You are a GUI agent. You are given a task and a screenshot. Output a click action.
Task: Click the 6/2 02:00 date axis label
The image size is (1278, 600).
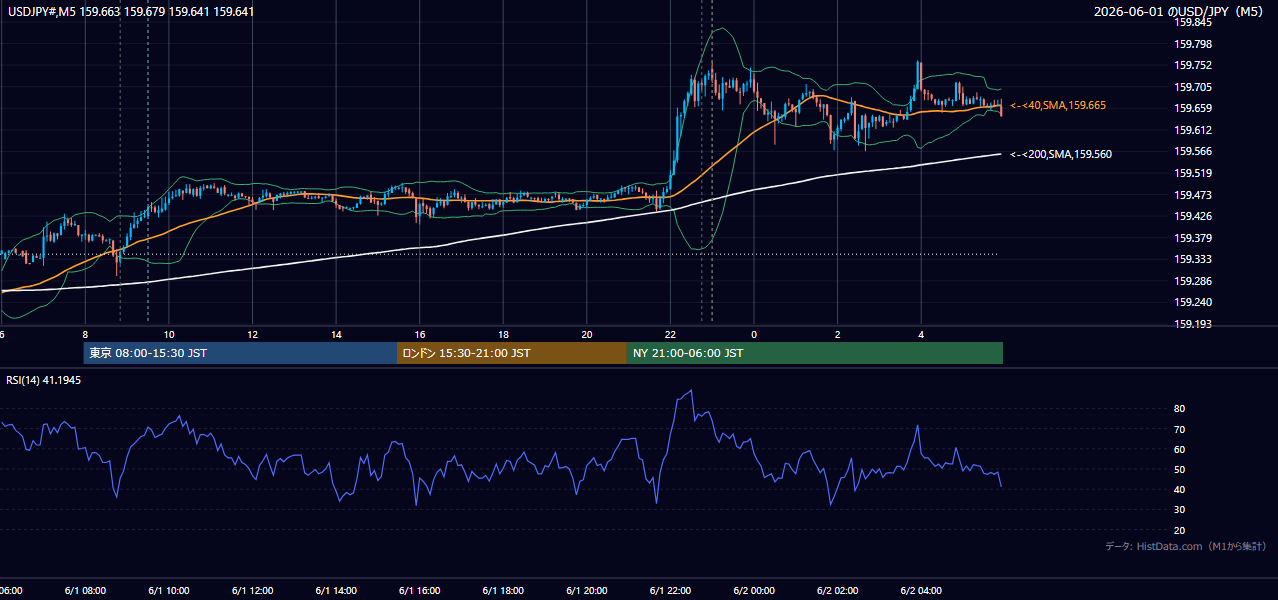838,590
